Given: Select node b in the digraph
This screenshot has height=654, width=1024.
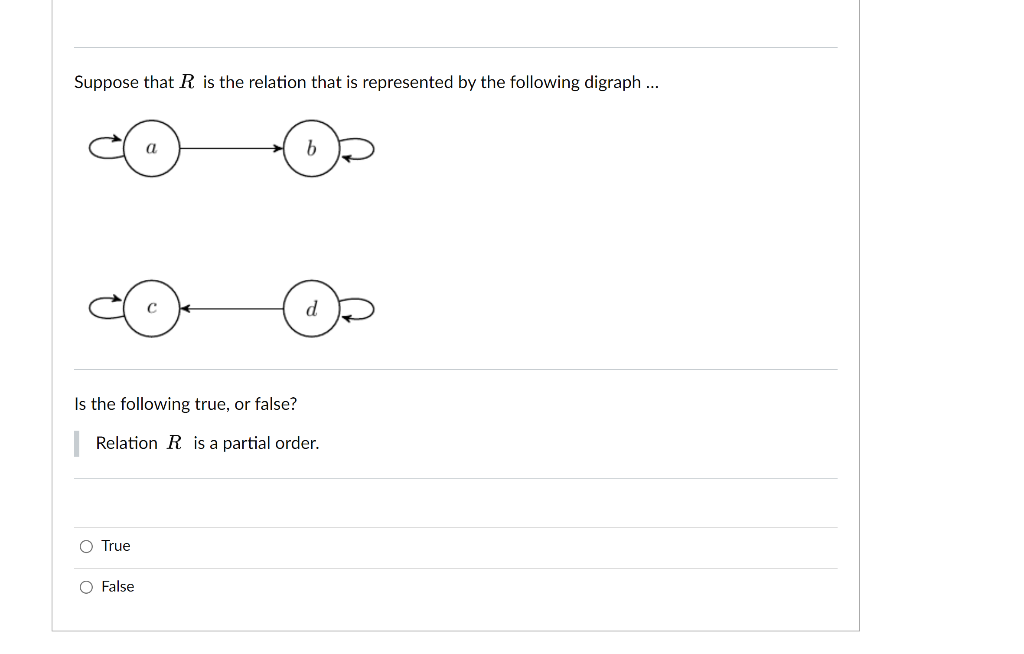Looking at the screenshot, I should (x=311, y=148).
